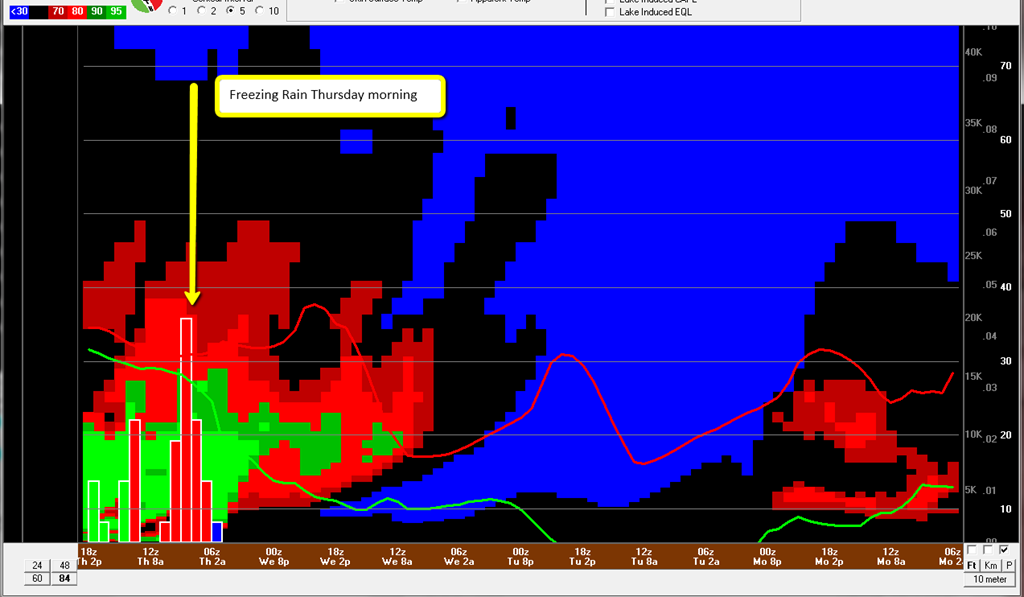Jump to 06z Th 2a on time axis
Image resolution: width=1024 pixels, height=597 pixels.
[212, 557]
